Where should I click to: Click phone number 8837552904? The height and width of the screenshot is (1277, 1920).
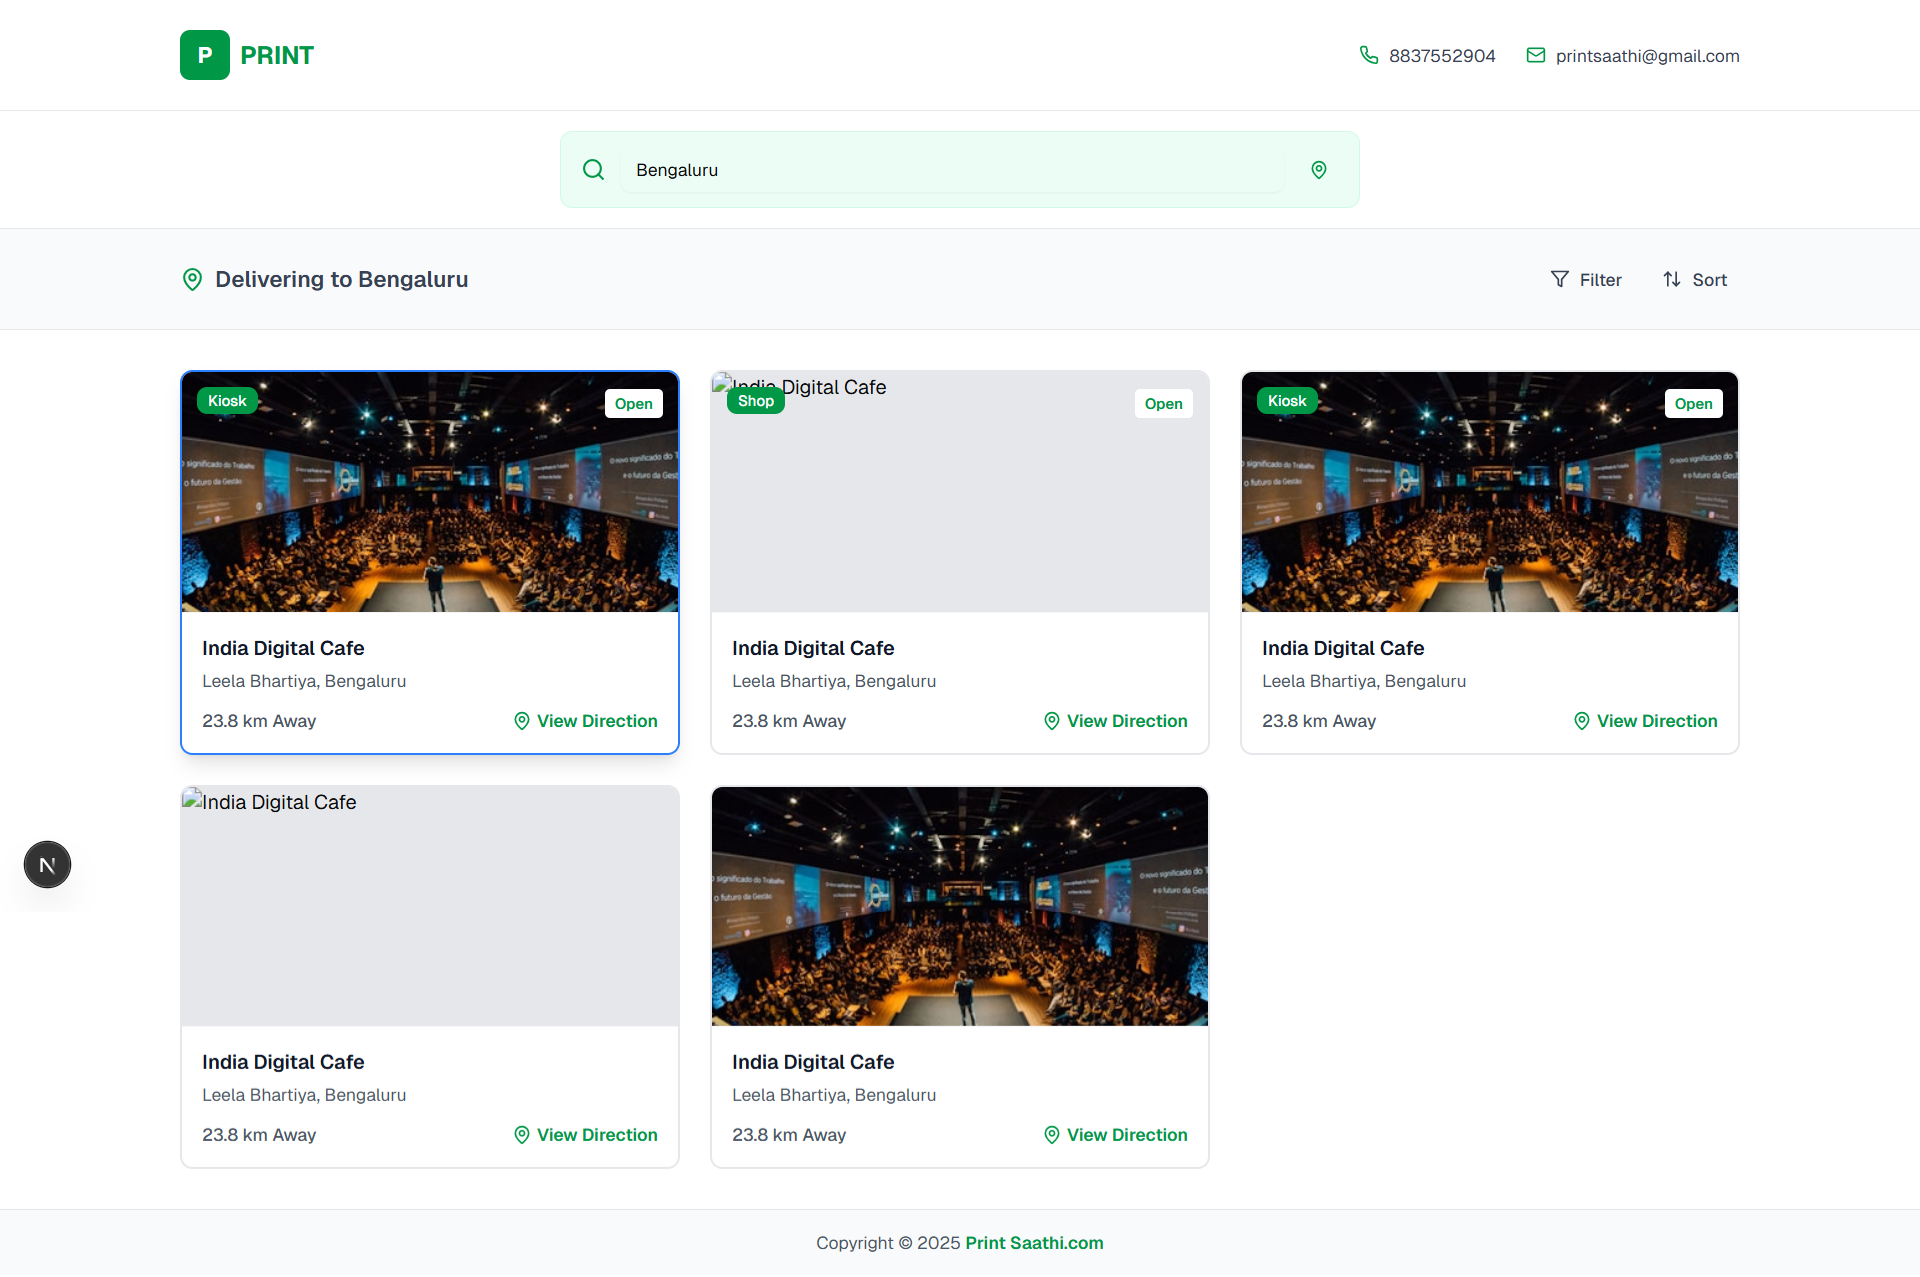[x=1442, y=56]
